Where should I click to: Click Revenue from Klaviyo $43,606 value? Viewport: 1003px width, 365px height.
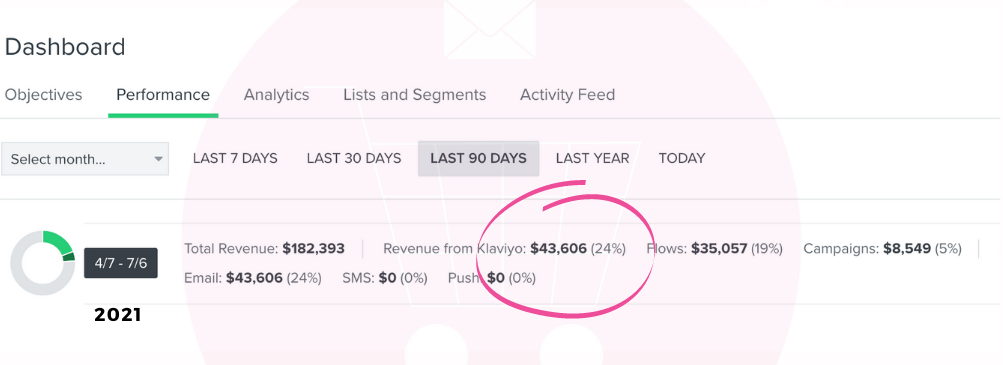558,249
